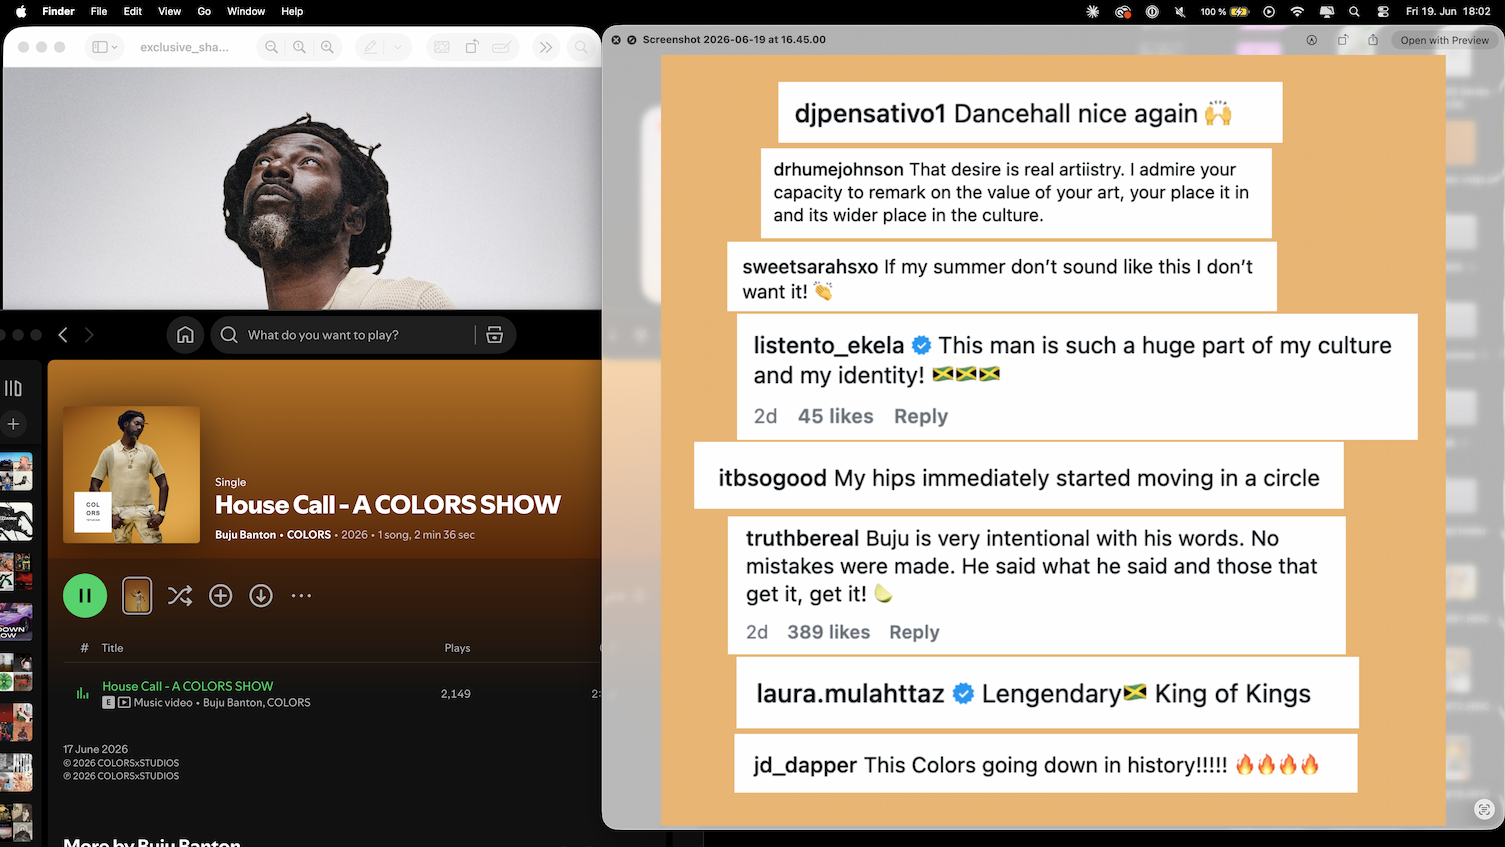This screenshot has width=1505, height=847.
Task: Zoom in on the Preview image
Action: pyautogui.click(x=327, y=47)
